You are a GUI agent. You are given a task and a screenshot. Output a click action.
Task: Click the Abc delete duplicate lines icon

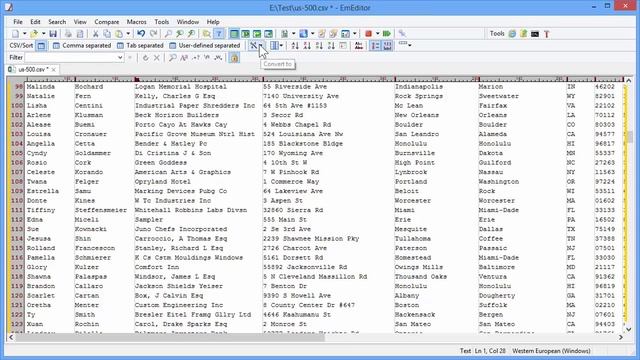coord(359,46)
